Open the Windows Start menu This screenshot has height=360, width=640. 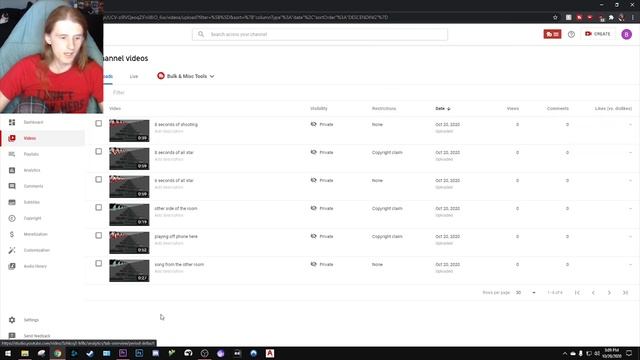tap(8, 353)
